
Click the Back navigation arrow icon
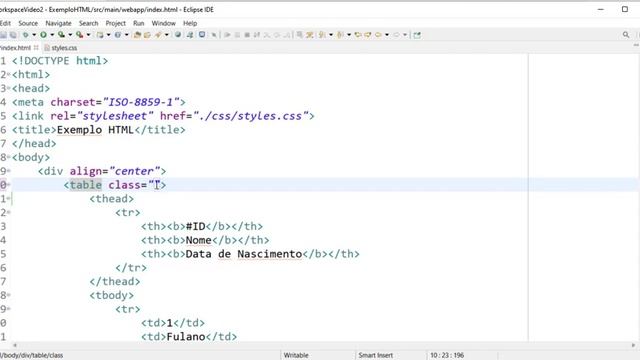pyautogui.click(x=378, y=35)
